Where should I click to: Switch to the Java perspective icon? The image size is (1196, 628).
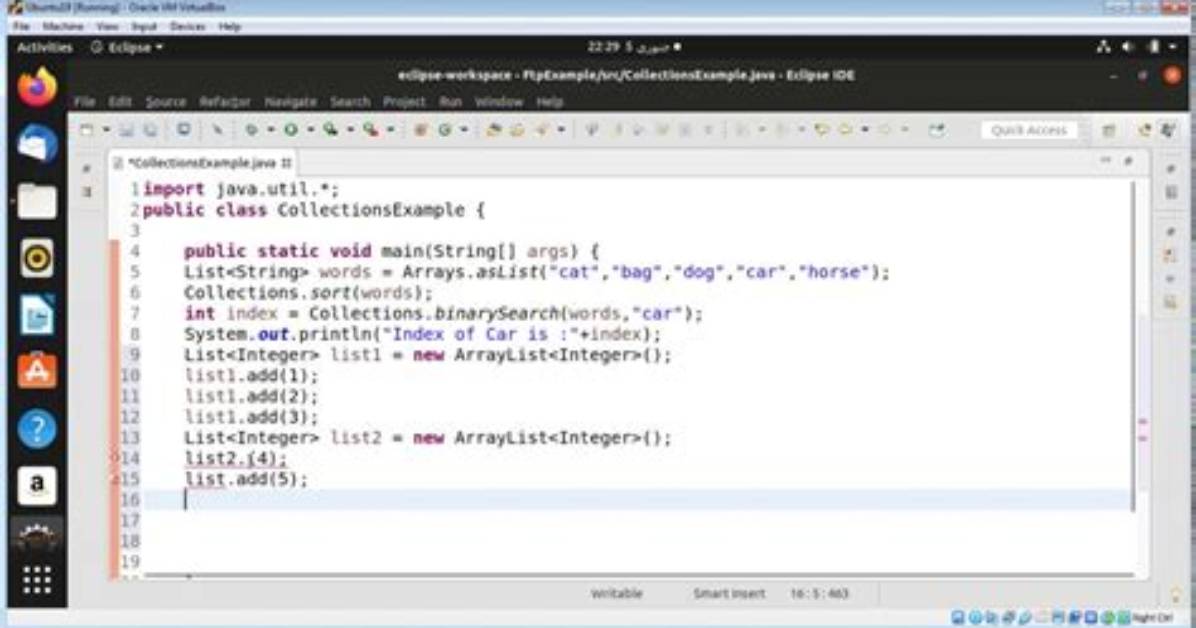(1144, 130)
